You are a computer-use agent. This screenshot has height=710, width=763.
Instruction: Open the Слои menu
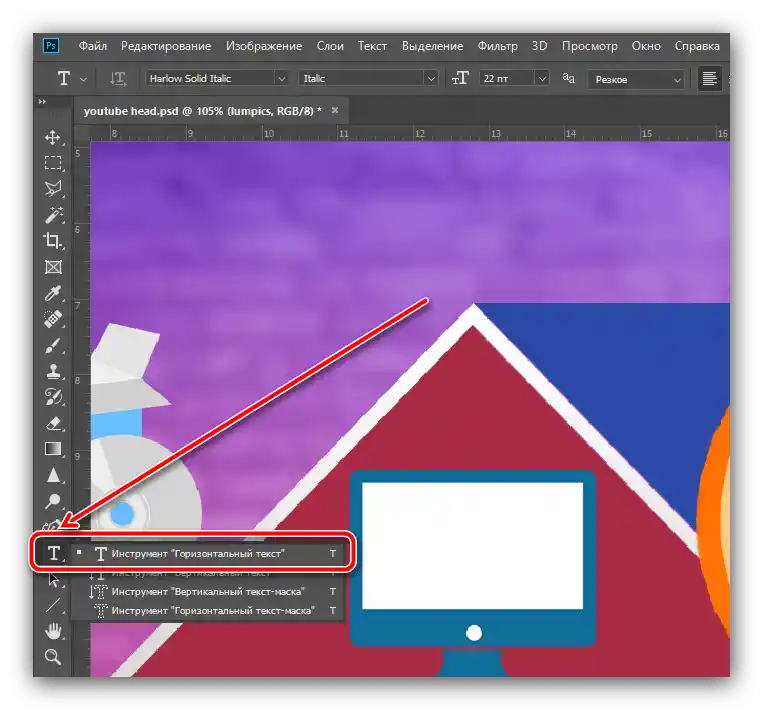(x=330, y=46)
